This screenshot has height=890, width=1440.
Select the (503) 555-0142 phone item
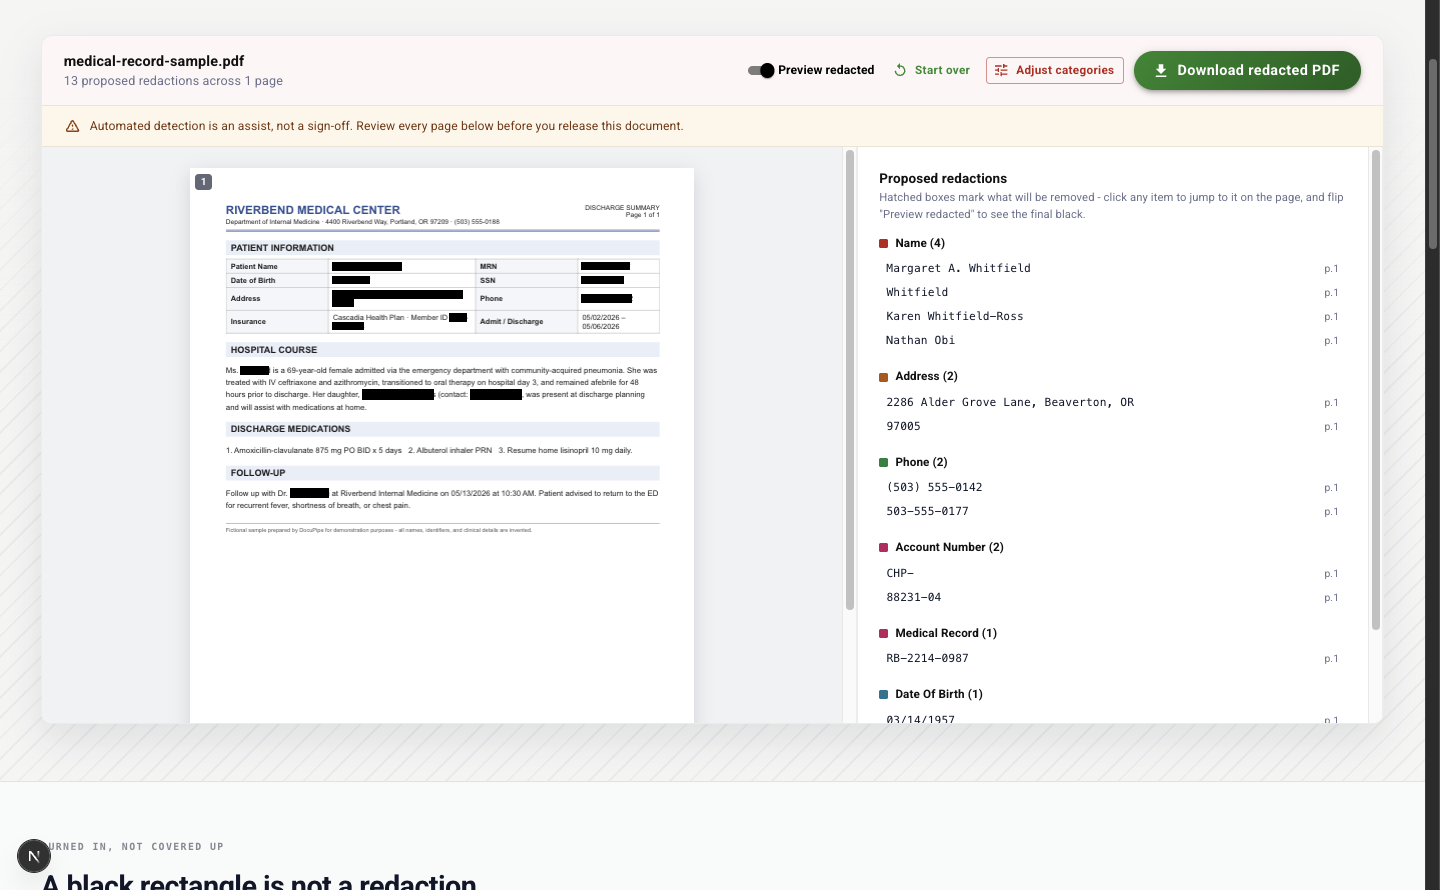[1112, 487]
